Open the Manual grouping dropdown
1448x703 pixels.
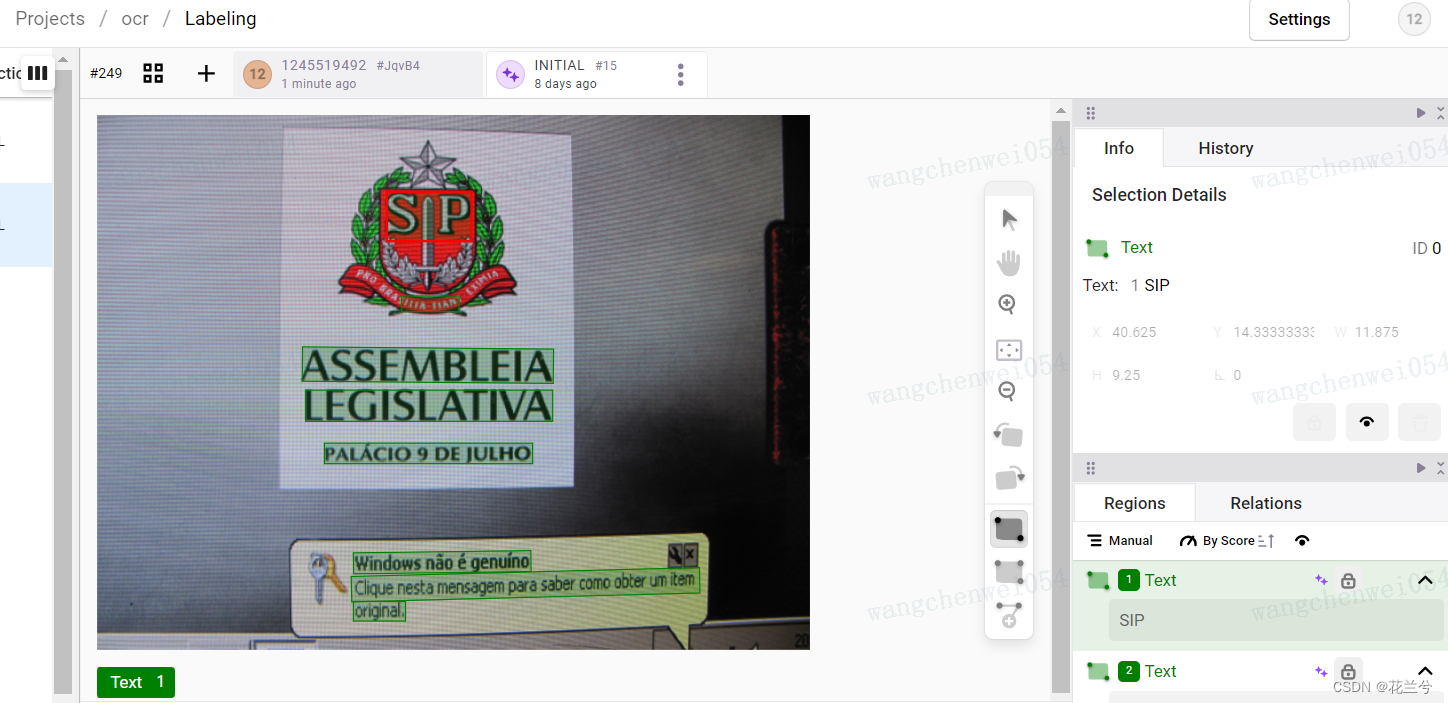1120,541
